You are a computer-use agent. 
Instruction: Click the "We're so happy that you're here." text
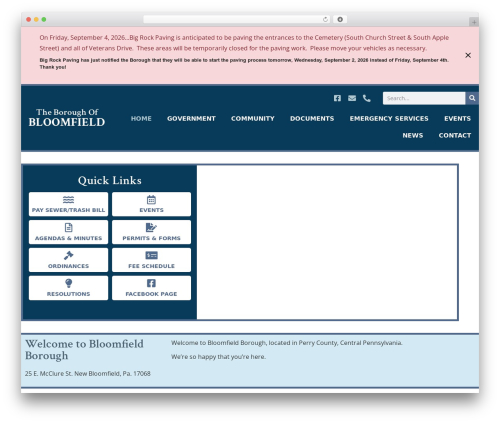point(218,357)
